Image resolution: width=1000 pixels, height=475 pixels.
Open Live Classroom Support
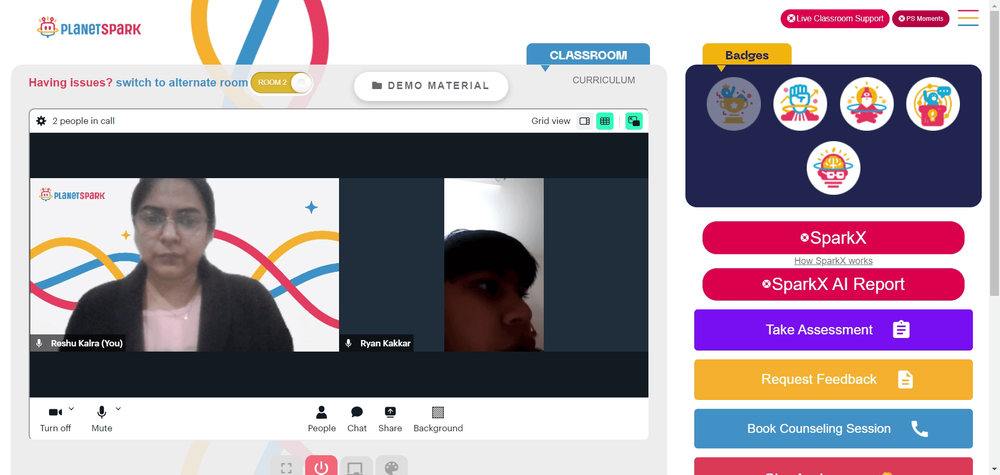(x=835, y=18)
